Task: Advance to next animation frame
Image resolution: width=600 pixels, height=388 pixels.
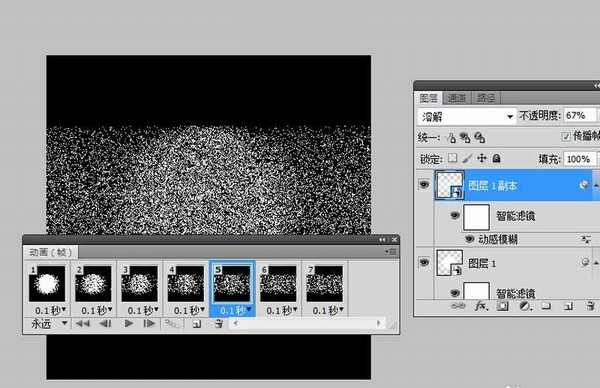Action: [149, 324]
